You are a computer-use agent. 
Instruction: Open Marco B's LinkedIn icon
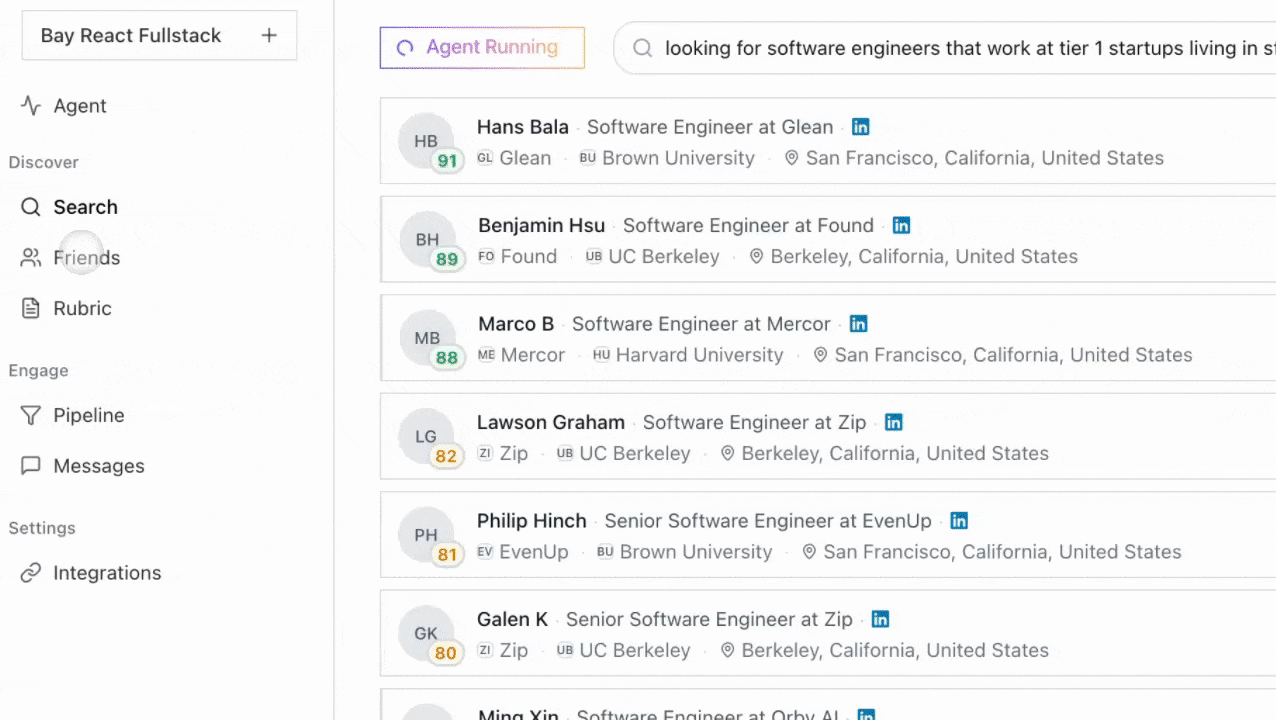[858, 324]
